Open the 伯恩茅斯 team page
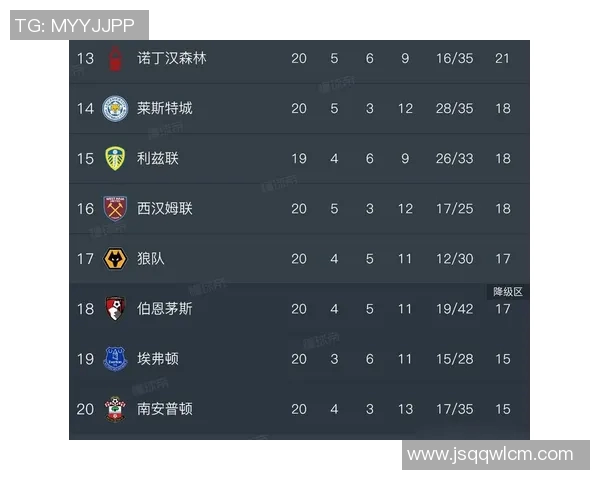Image resolution: width=600 pixels, height=480 pixels. (x=164, y=308)
